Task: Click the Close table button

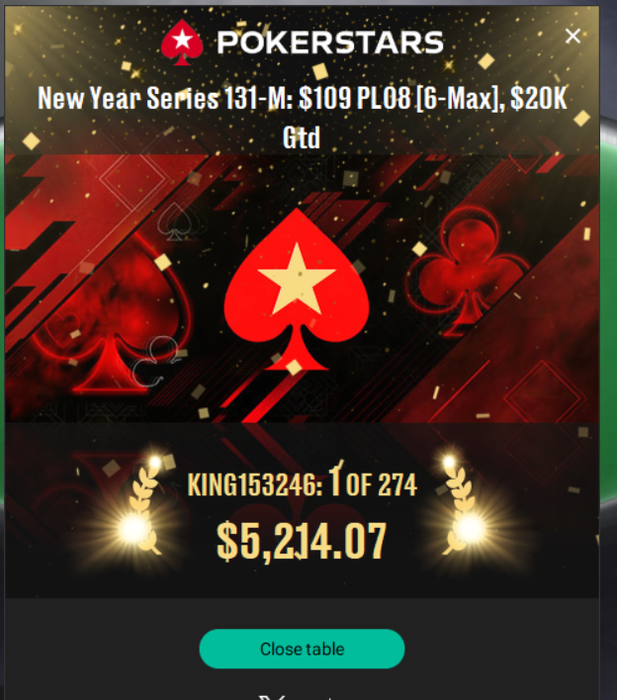Action: point(302,649)
